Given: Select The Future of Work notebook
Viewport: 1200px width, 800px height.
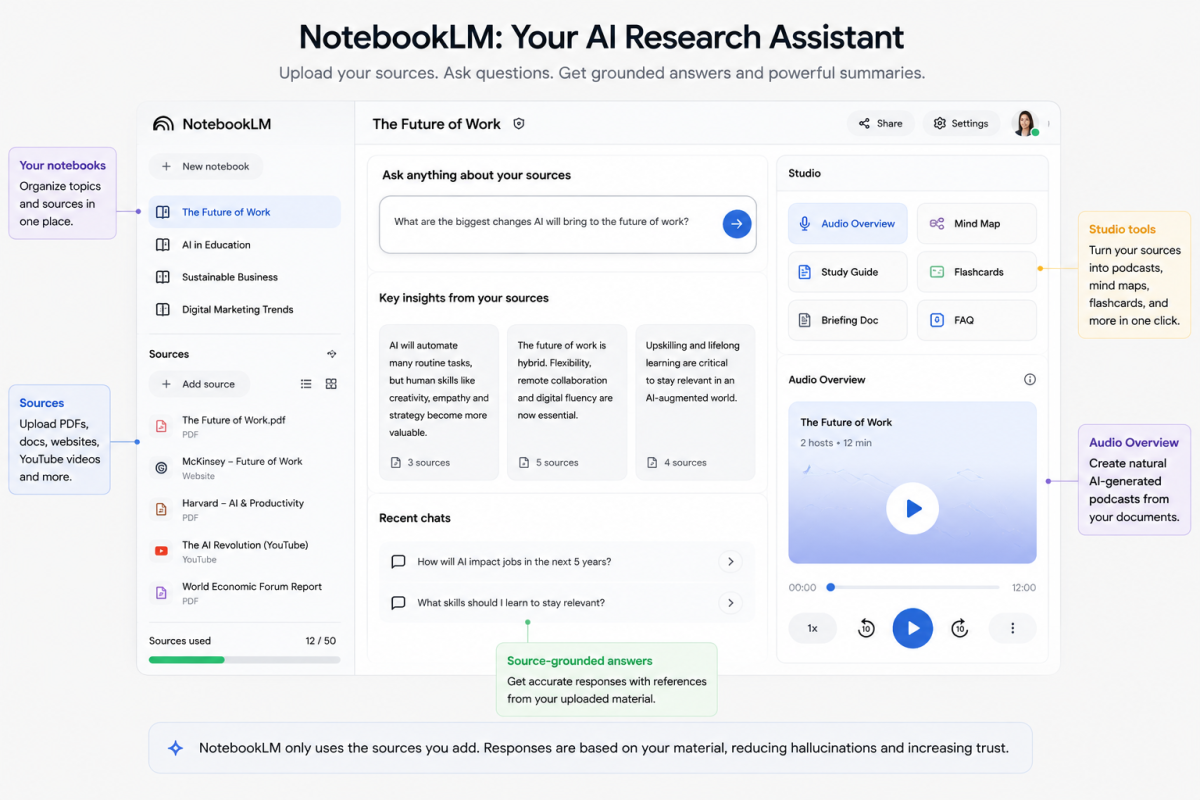Looking at the screenshot, I should pos(244,212).
